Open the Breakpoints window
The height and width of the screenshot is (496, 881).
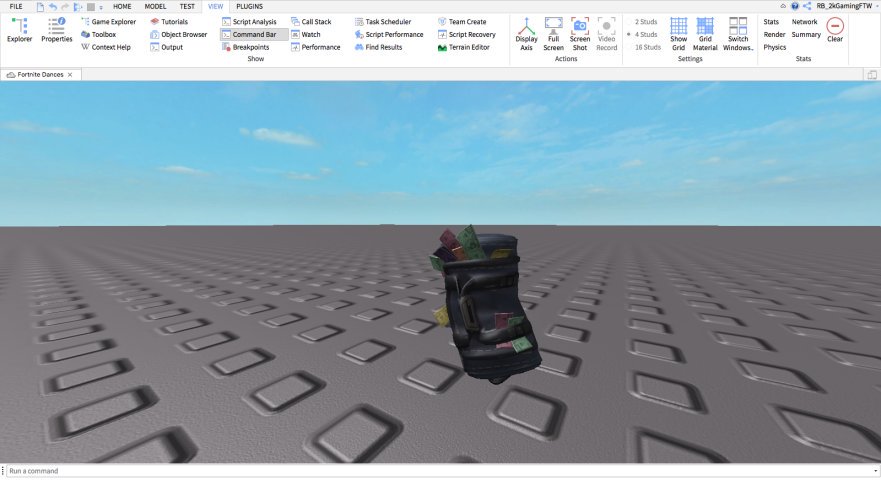tap(245, 47)
